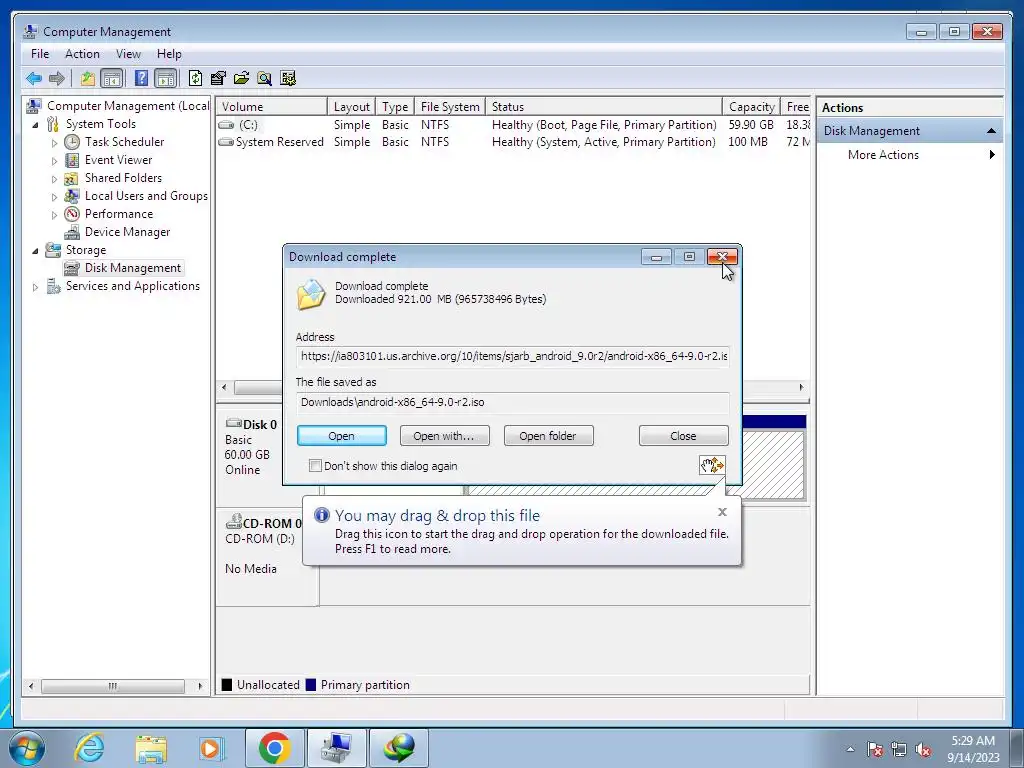Select Disk Management in the tree
This screenshot has height=768, width=1024.
coord(133,268)
